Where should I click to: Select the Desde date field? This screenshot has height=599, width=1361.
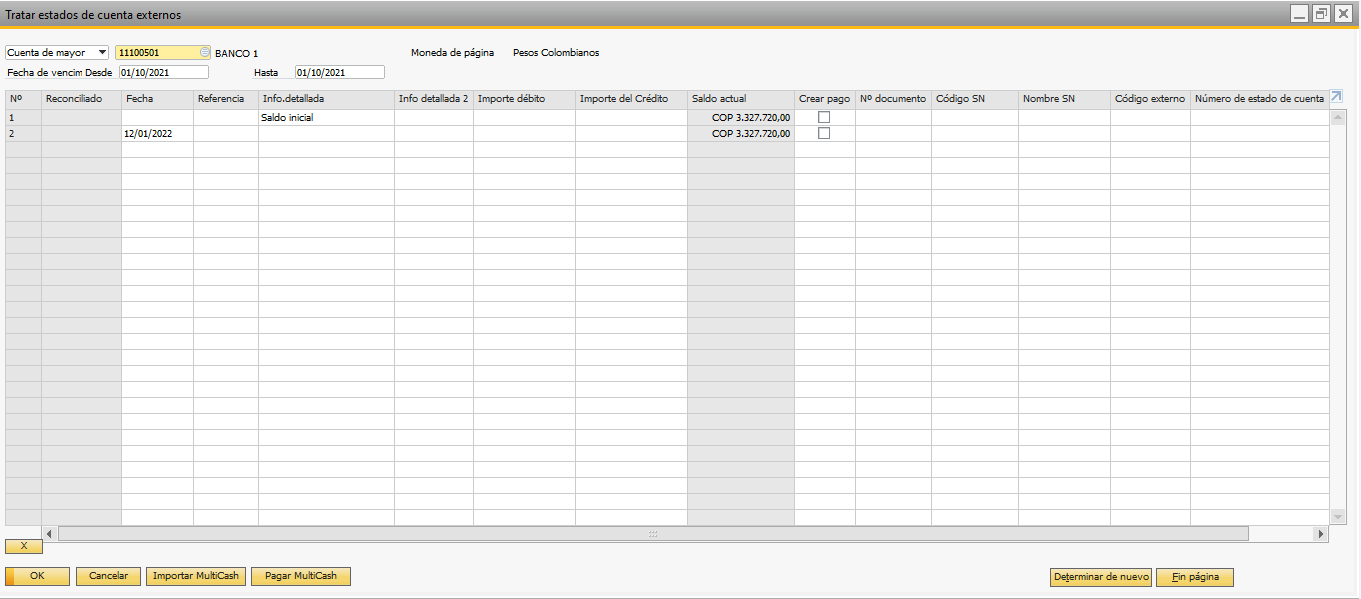pyautogui.click(x=162, y=71)
